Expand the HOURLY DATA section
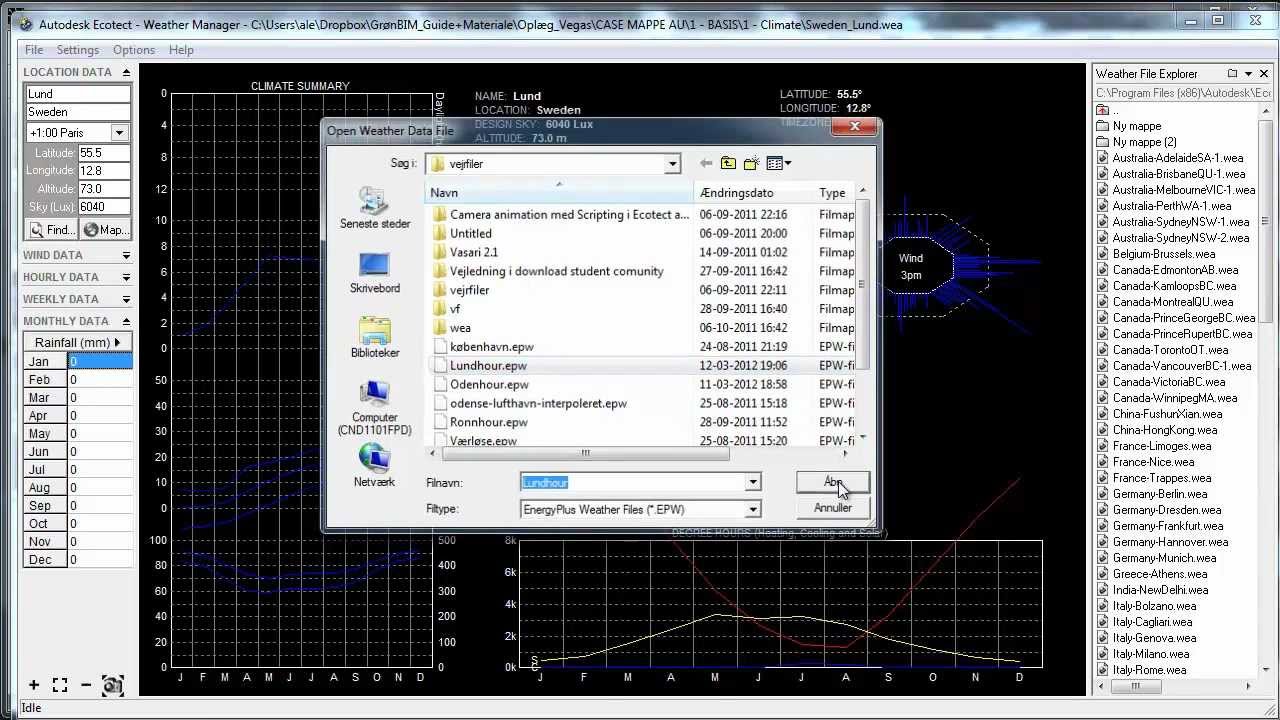 (x=78, y=277)
